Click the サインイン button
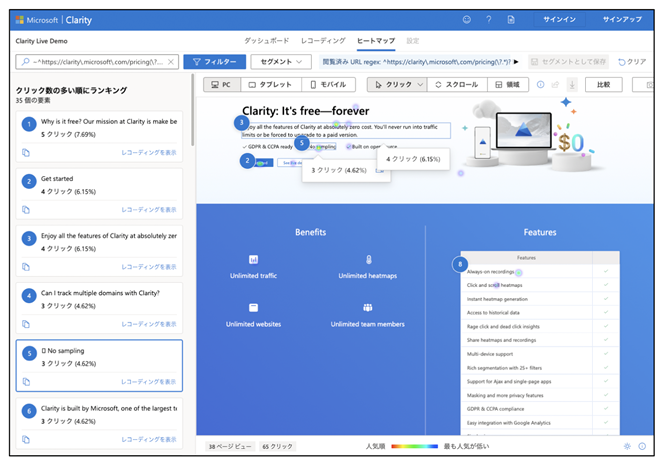This screenshot has width=665, height=466. point(559,20)
